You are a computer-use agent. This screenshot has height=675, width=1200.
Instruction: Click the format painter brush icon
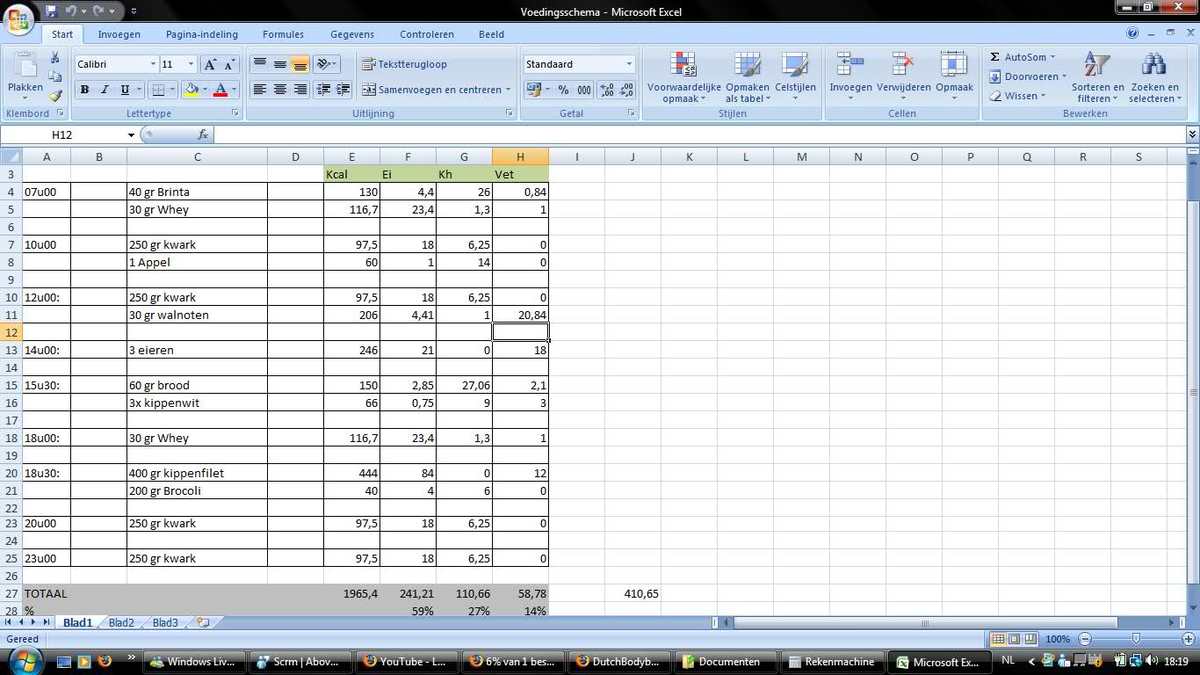[x=56, y=97]
